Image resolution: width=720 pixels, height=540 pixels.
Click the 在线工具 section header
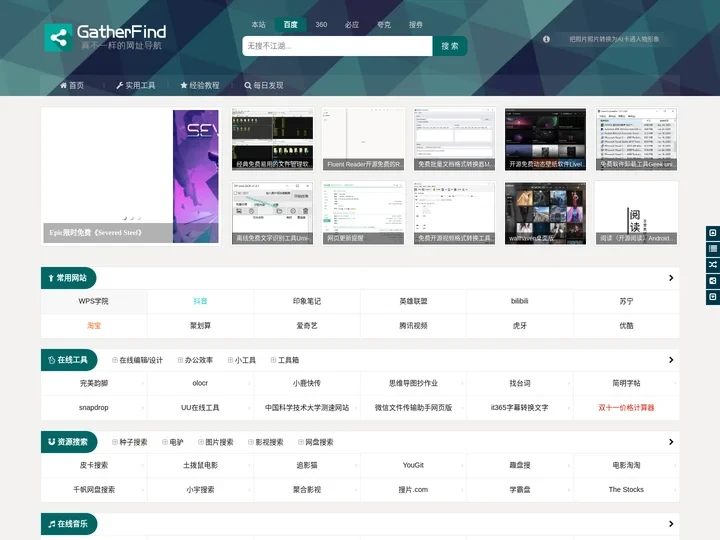69,360
